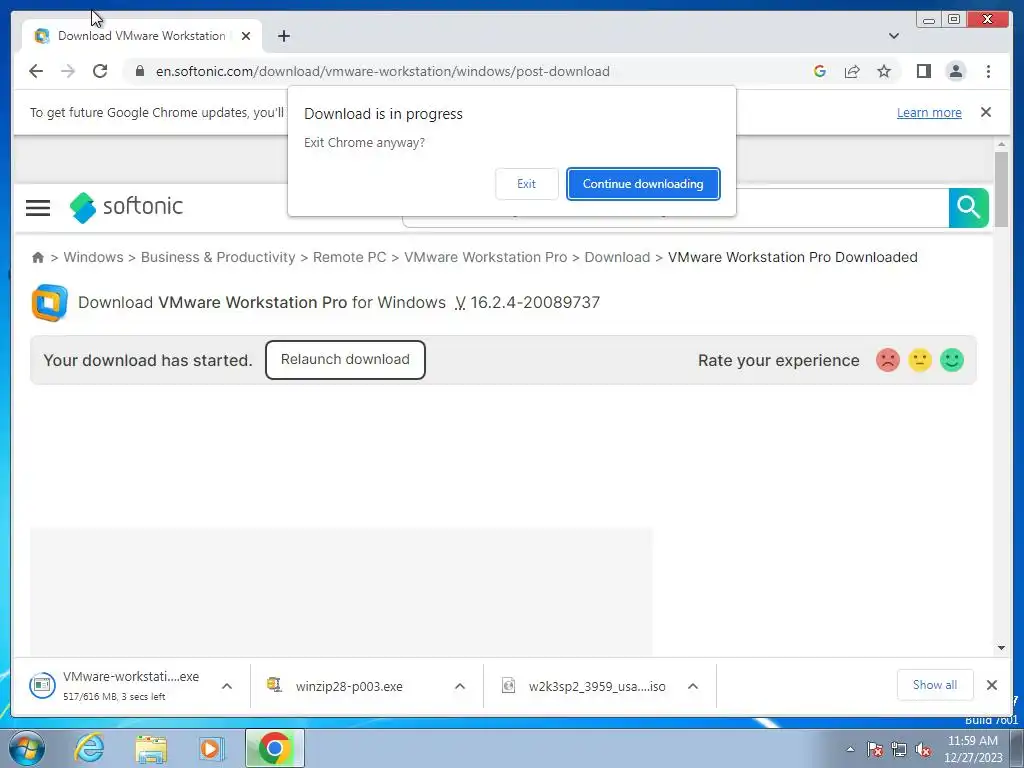Open the tab search chevron
Image resolution: width=1024 pixels, height=768 pixels.
coord(893,36)
